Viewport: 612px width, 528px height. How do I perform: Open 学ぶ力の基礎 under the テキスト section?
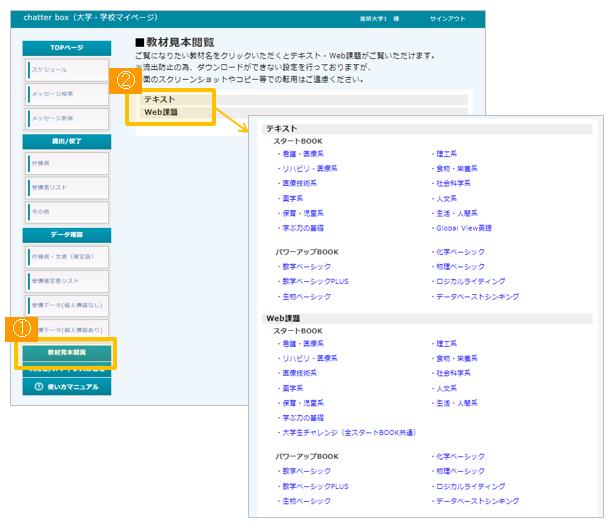tap(302, 228)
